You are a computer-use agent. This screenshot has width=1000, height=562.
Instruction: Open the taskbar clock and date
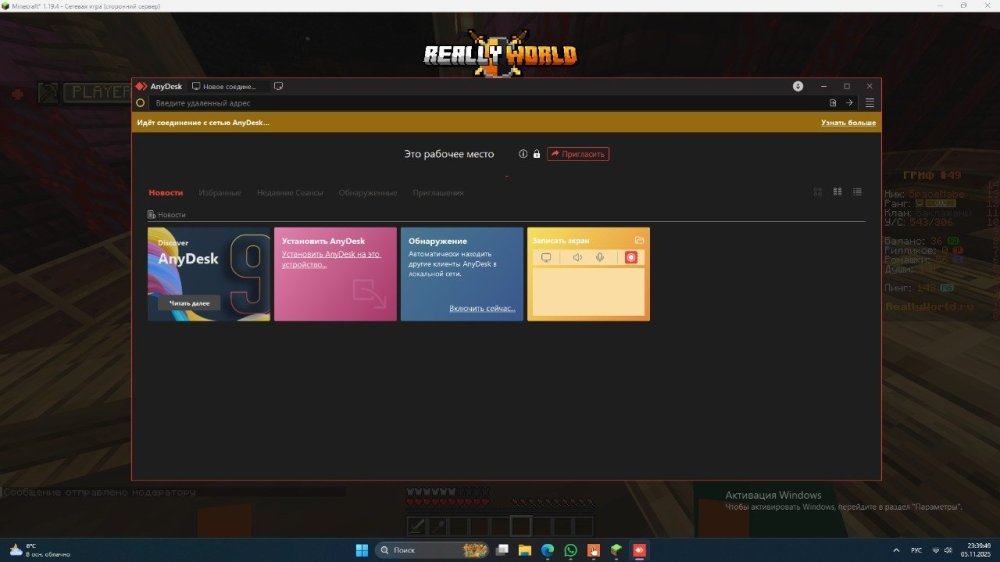pos(976,550)
